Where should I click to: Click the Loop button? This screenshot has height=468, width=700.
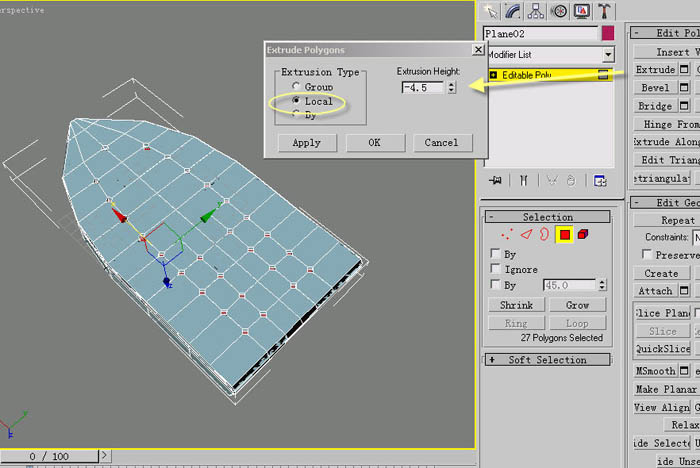point(577,323)
